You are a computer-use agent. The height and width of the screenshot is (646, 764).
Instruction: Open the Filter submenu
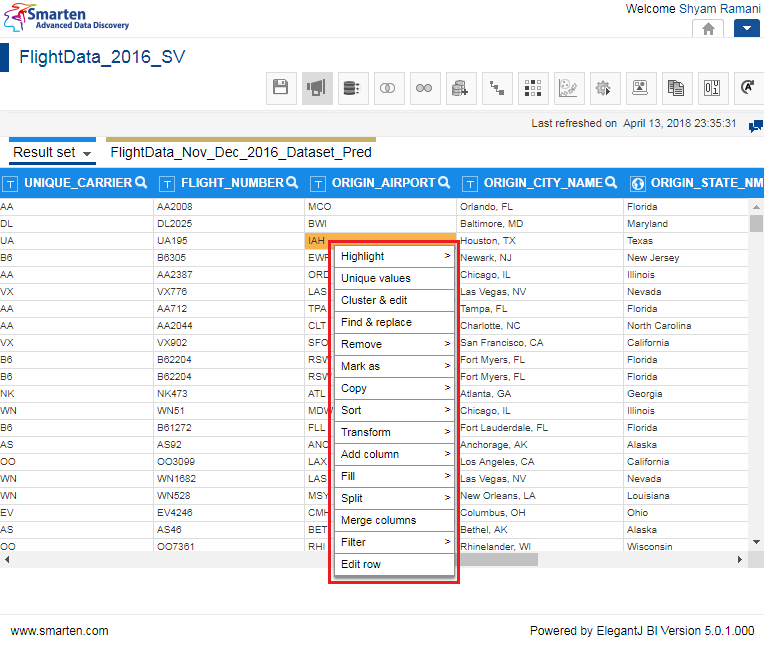[394, 542]
